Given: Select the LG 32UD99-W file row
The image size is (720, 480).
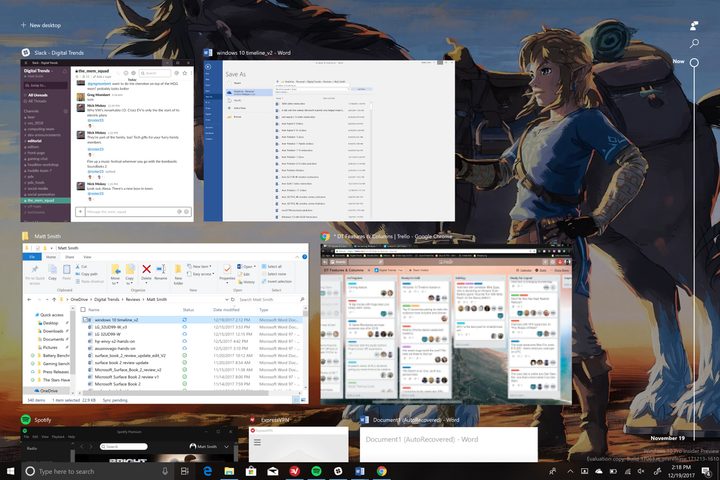Looking at the screenshot, I should [192, 334].
